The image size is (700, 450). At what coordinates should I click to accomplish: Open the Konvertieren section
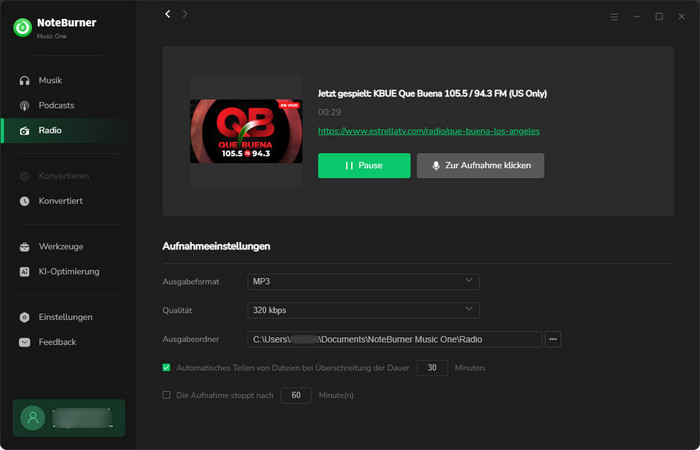tap(69, 176)
